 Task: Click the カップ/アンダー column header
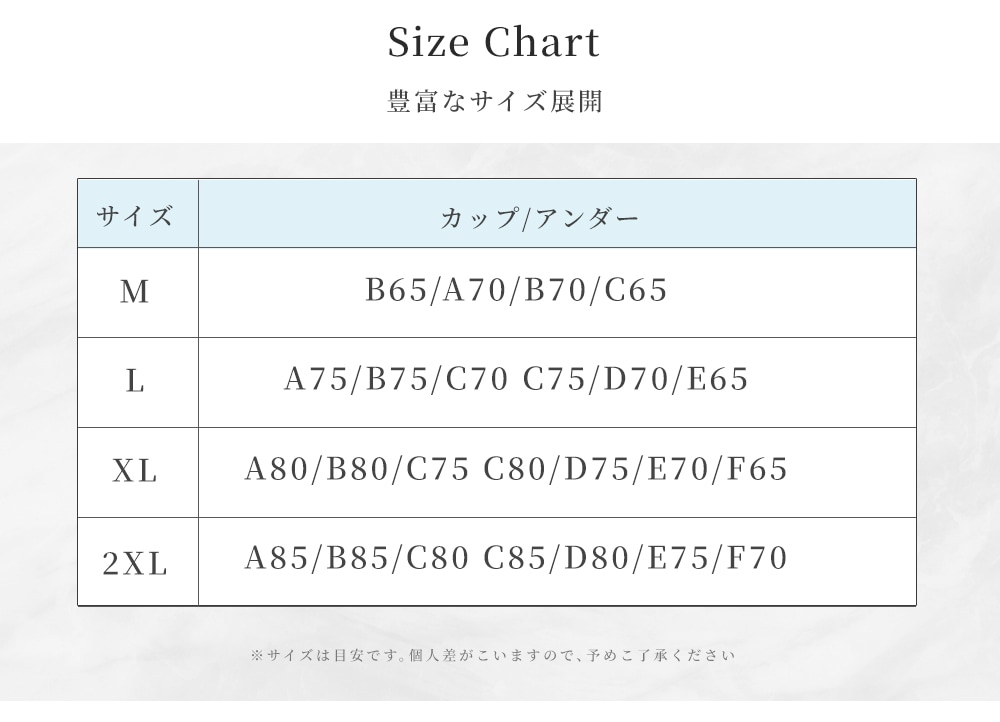(x=539, y=218)
